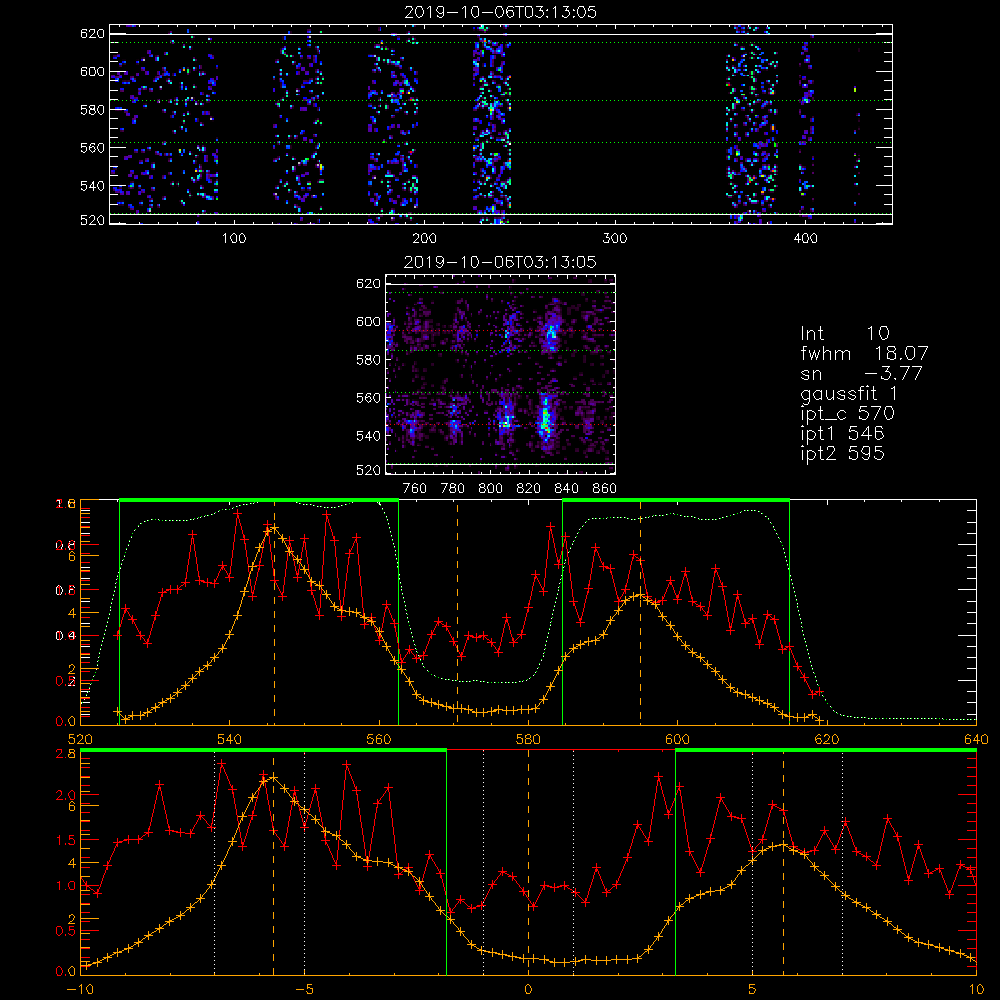This screenshot has width=1000, height=1000.
Task: Click x-axis label 0 of bottom plot
Action: pos(528,990)
